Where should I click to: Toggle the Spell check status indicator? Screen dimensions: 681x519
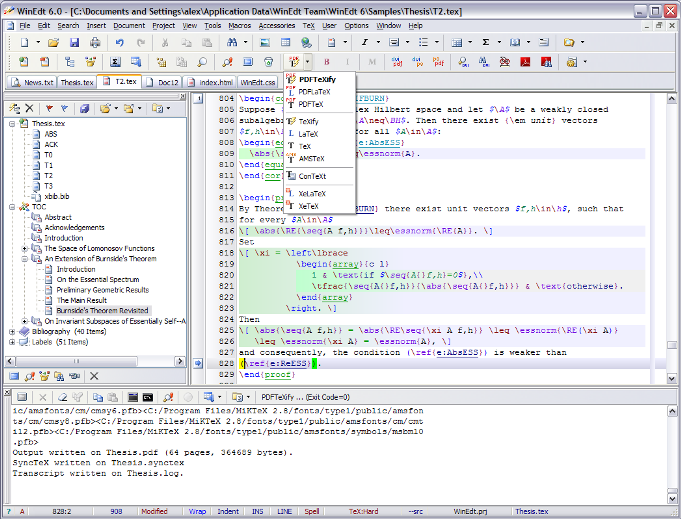312,511
